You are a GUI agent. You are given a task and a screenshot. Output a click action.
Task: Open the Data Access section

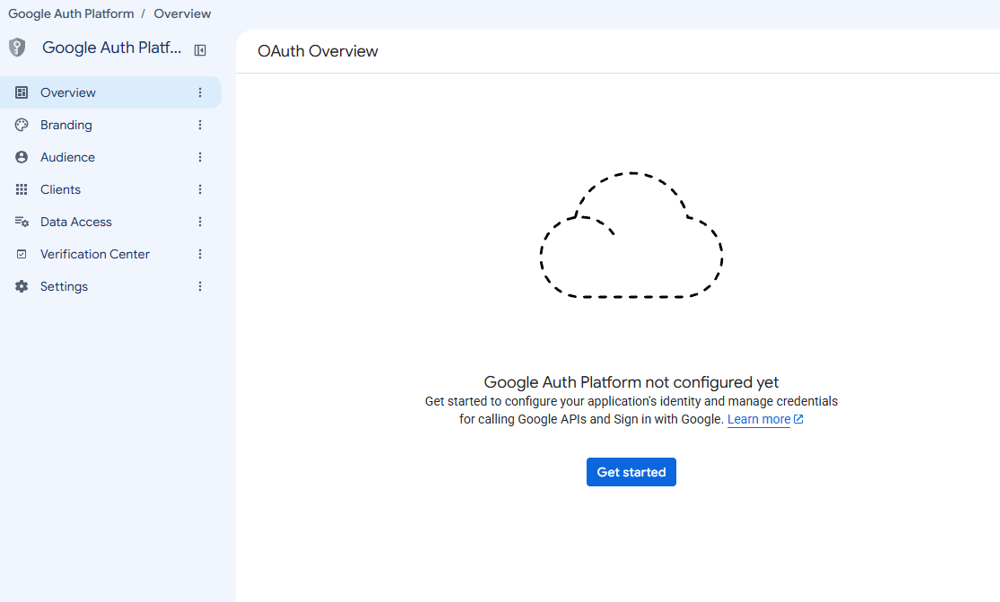click(x=110, y=222)
